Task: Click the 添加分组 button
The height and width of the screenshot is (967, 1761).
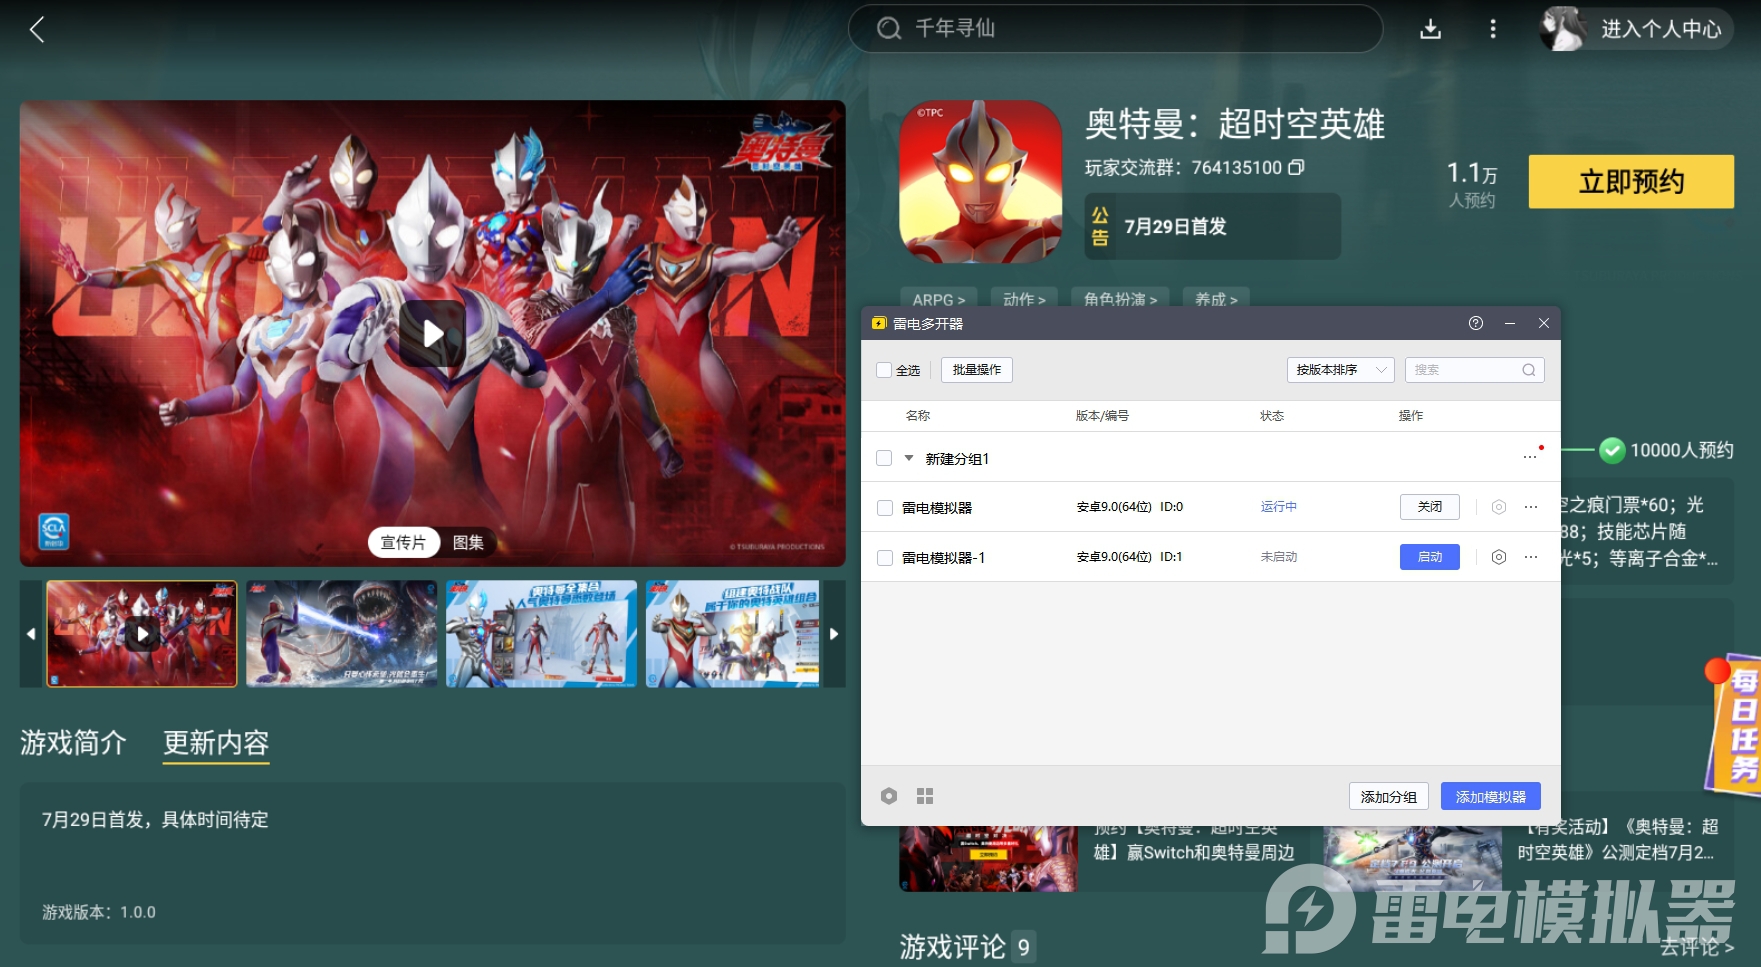Action: [x=1389, y=796]
